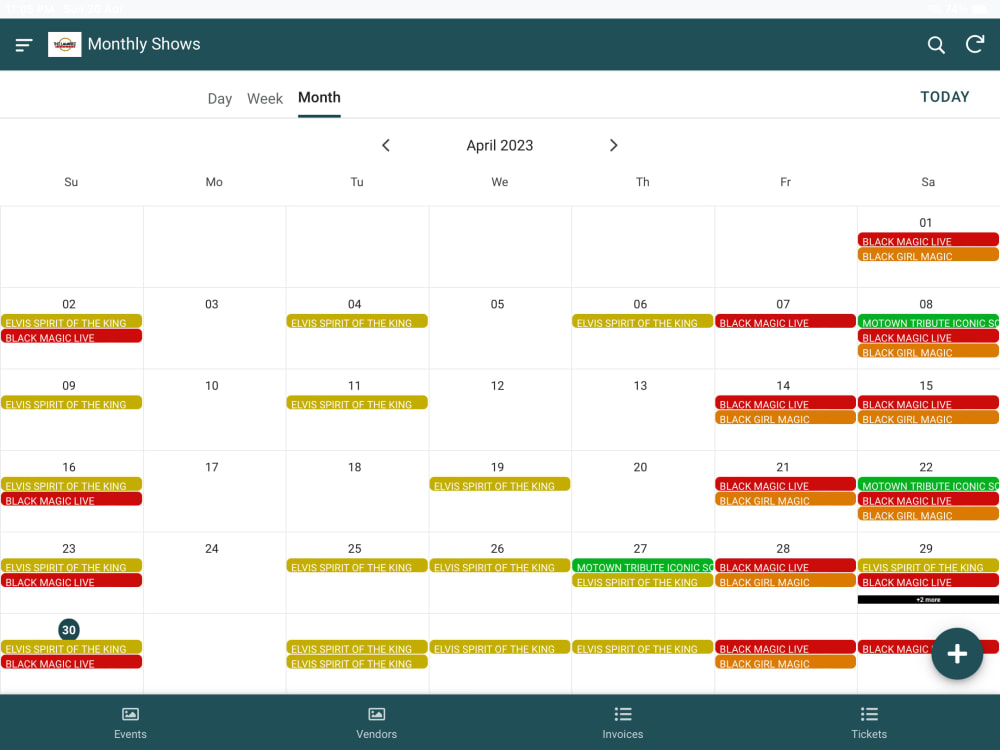Click the app logo next to Monthly Shows

64,44
